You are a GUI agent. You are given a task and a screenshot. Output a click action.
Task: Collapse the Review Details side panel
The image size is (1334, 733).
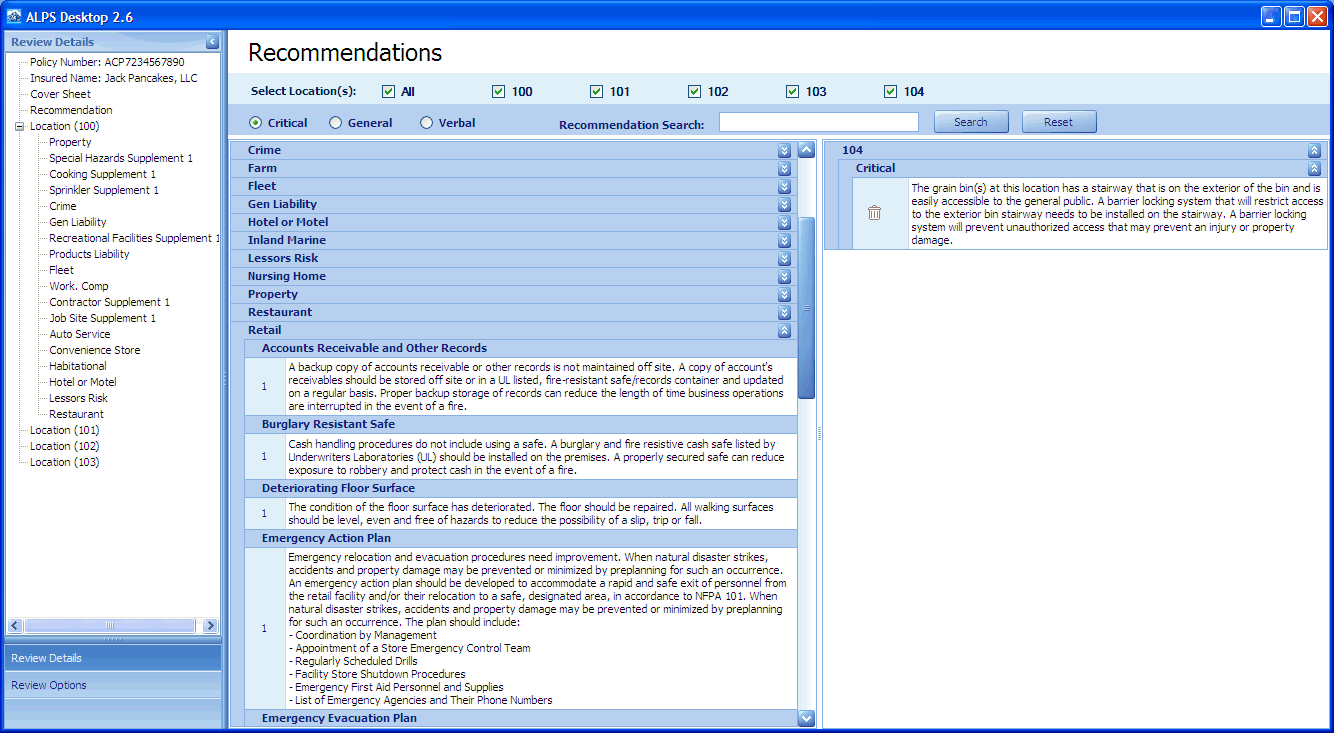212,42
